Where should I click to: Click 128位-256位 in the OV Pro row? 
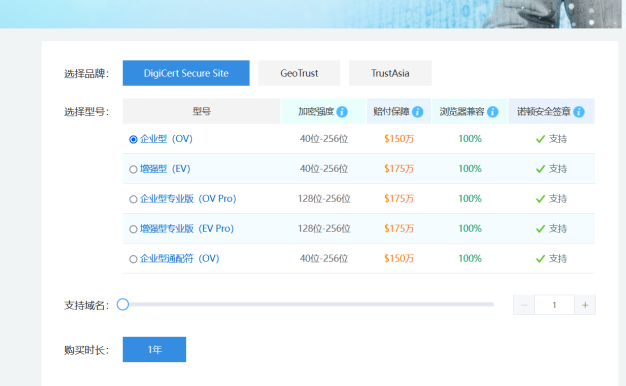pos(324,199)
